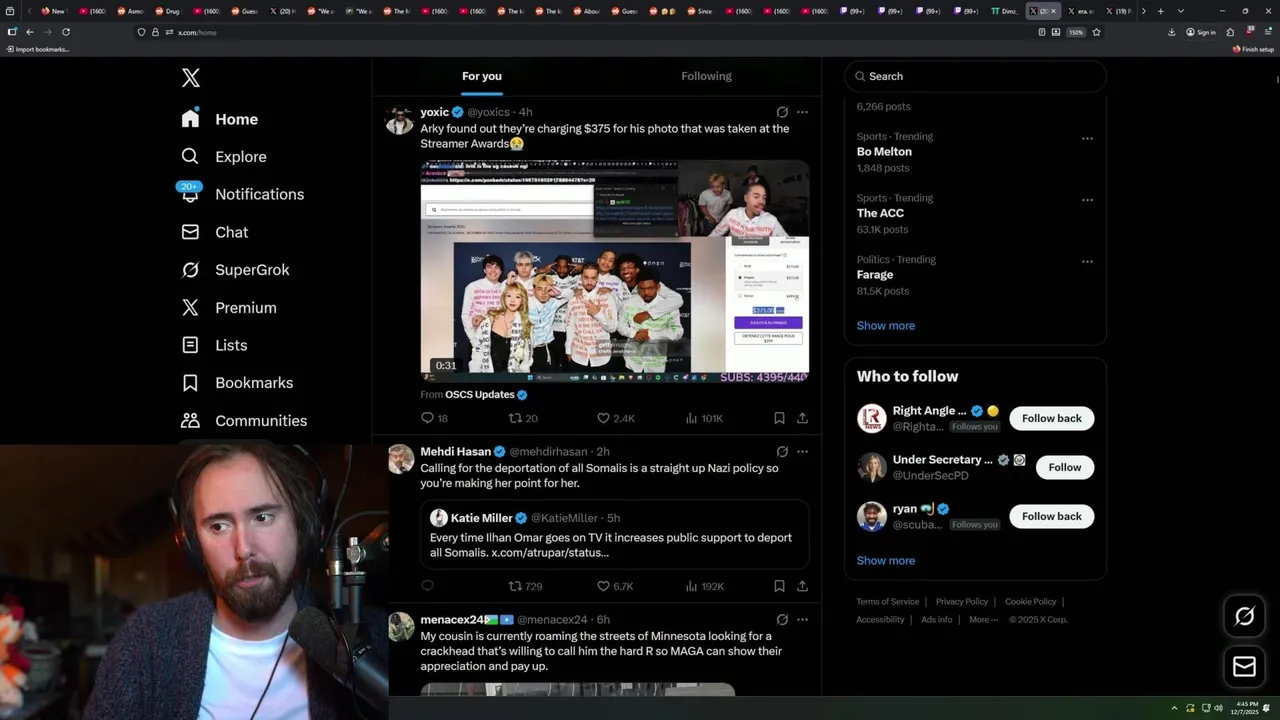1280x720 pixels.
Task: Open Terms of Service link
Action: point(887,601)
